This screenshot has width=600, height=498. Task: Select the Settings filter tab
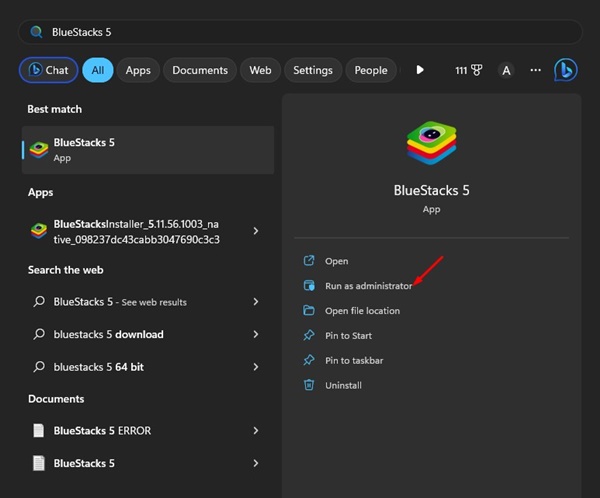(313, 70)
